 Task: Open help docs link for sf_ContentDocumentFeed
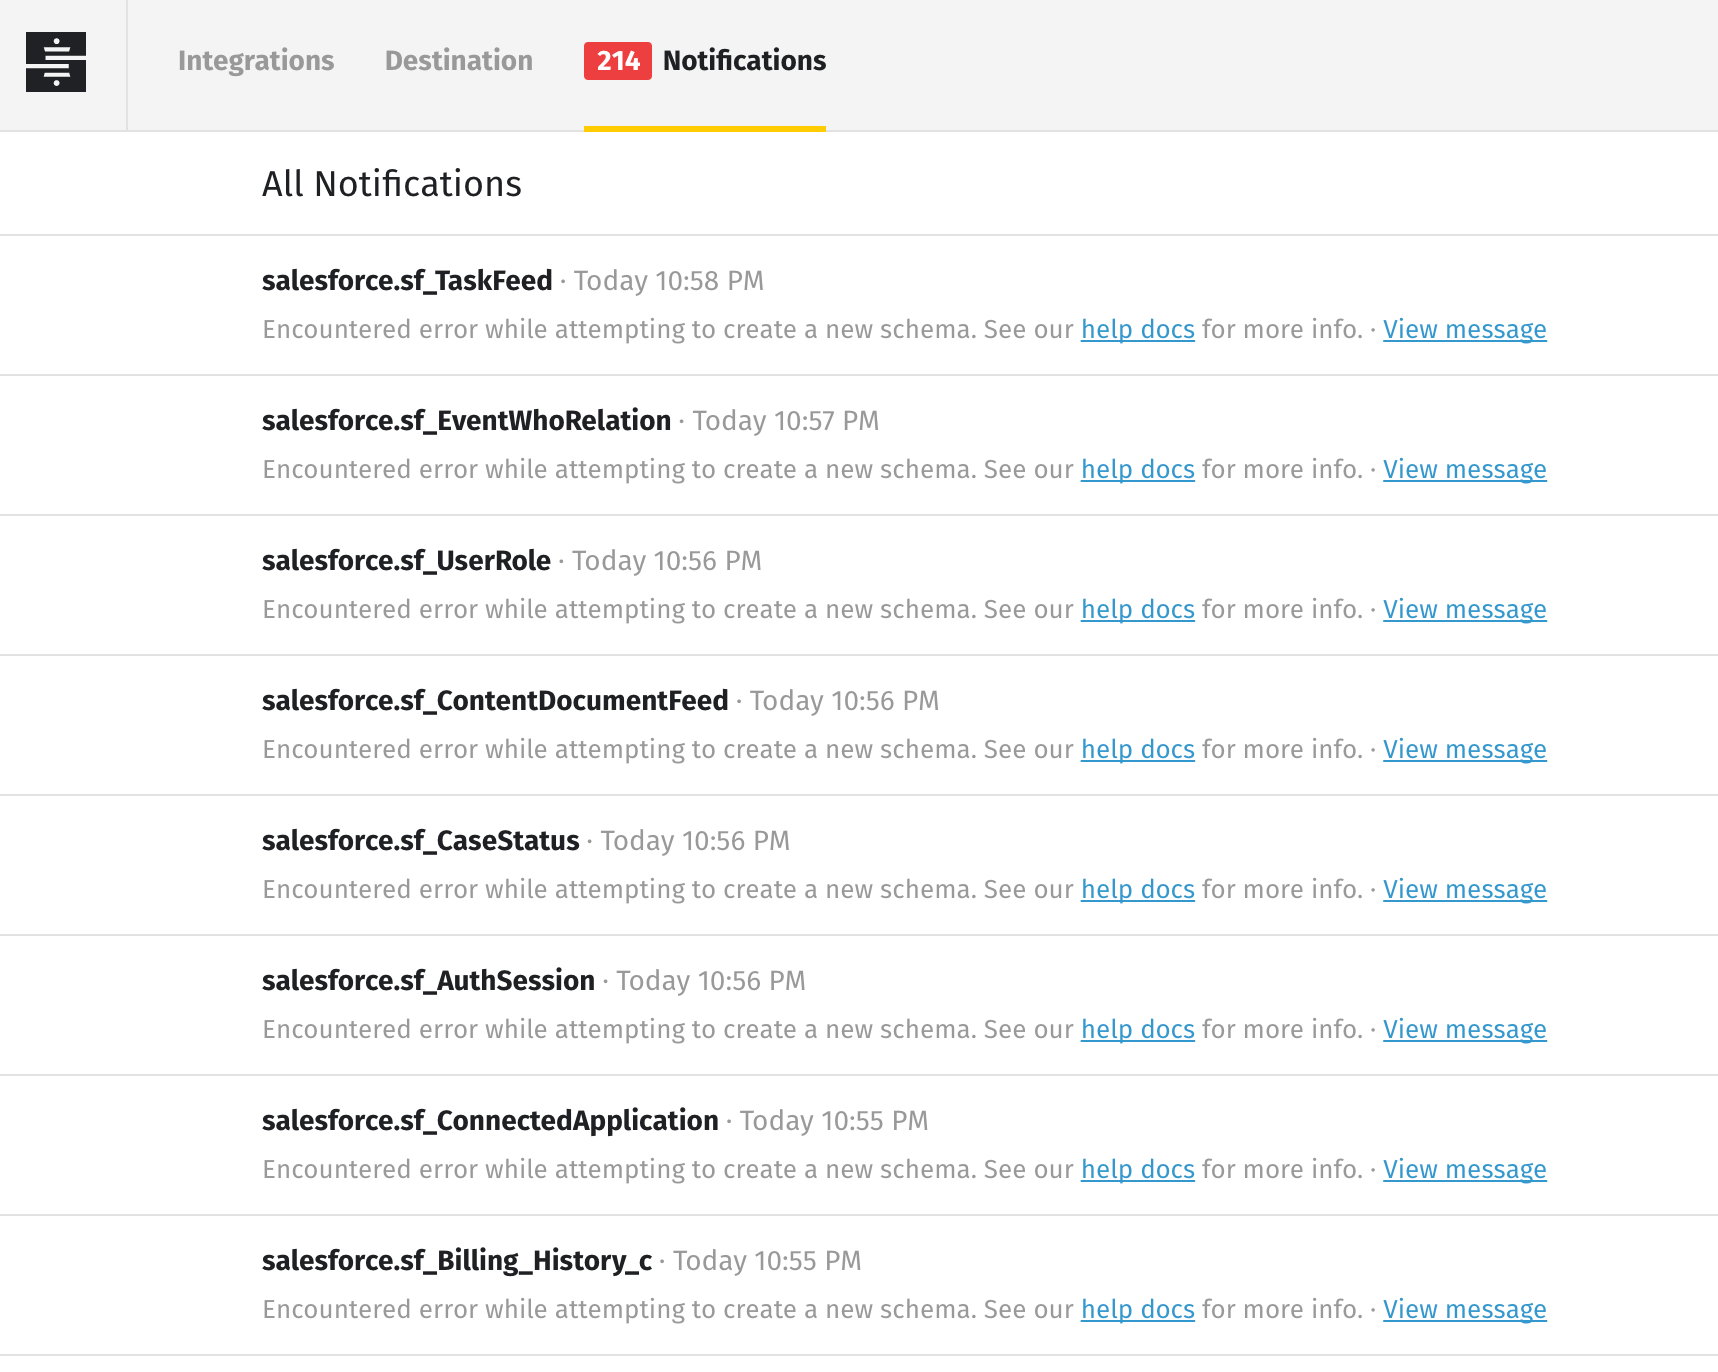(1138, 750)
